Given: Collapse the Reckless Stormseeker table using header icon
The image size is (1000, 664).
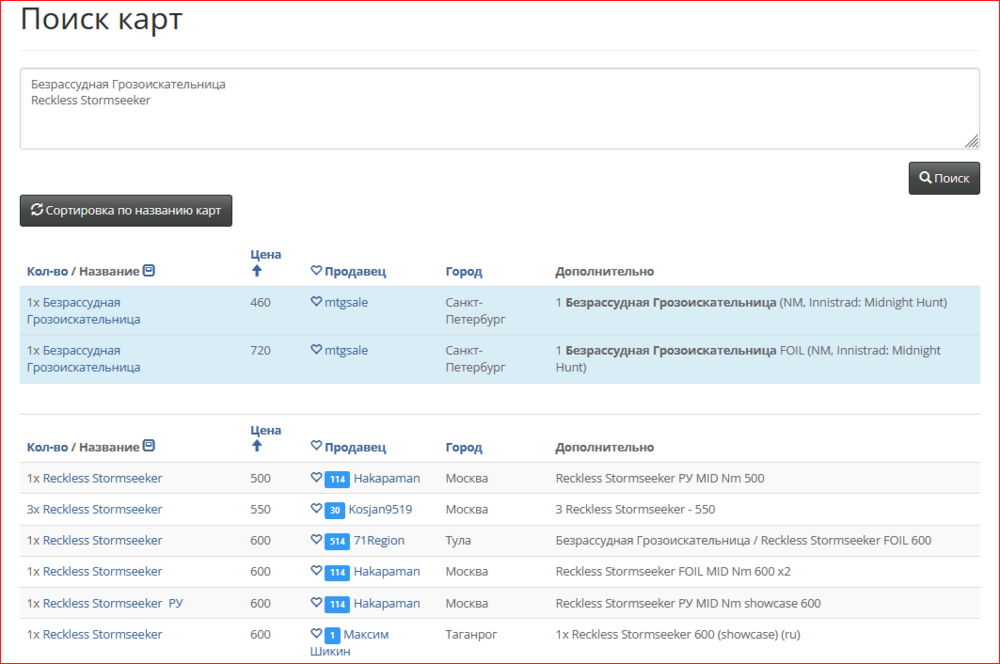Looking at the screenshot, I should click(149, 446).
